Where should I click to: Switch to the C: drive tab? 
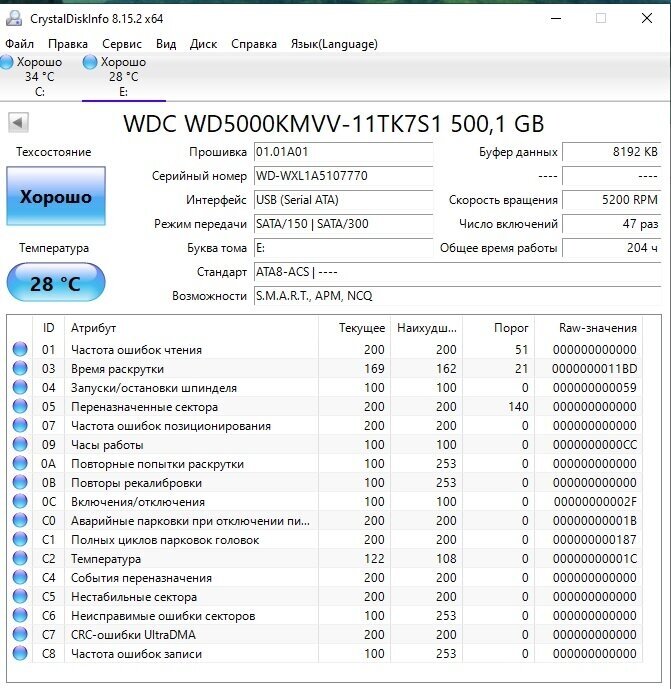point(40,77)
